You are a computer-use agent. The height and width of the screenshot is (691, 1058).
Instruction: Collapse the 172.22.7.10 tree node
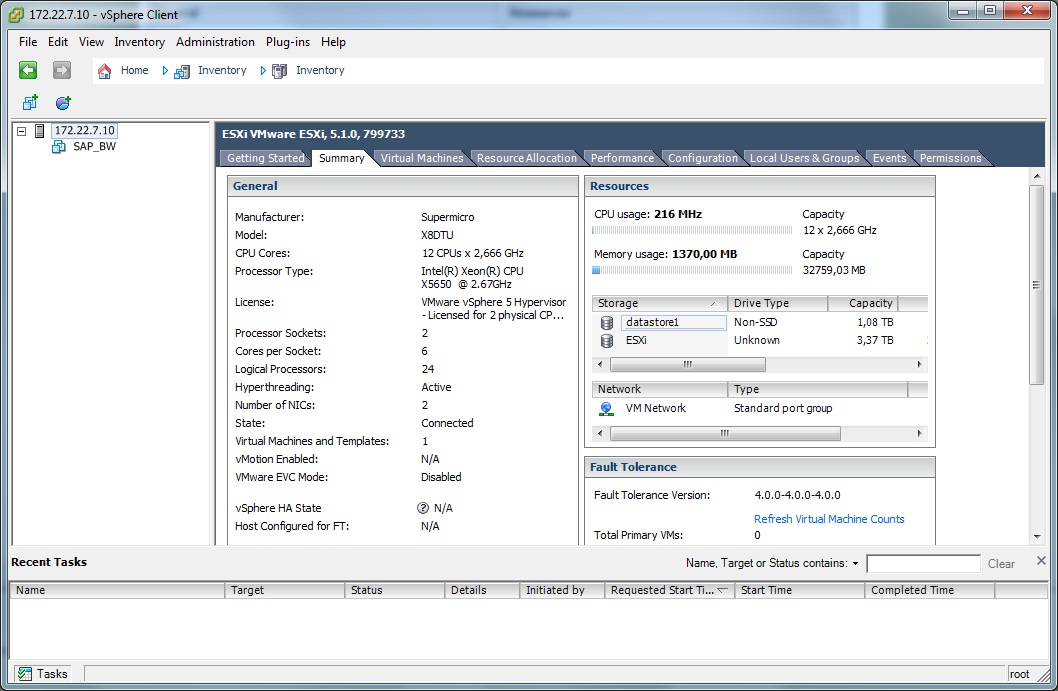click(x=22, y=131)
